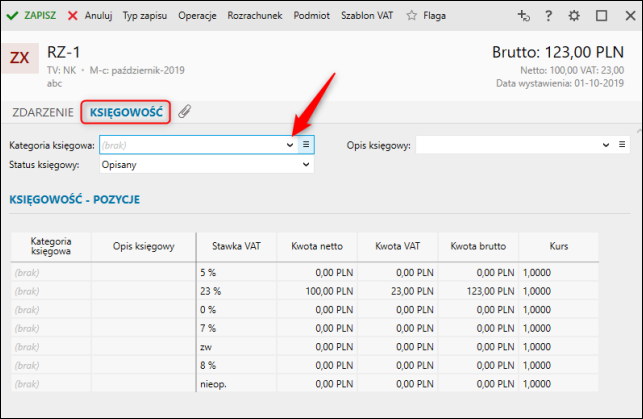
Task: Expand the Kategoria księgowa dropdown arrow
Action: click(x=290, y=145)
